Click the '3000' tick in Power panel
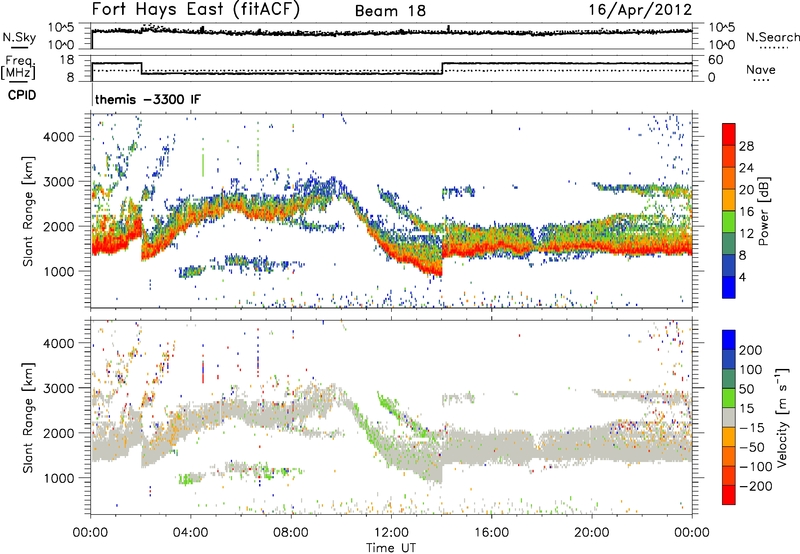The height and width of the screenshot is (554, 800). tap(59, 182)
